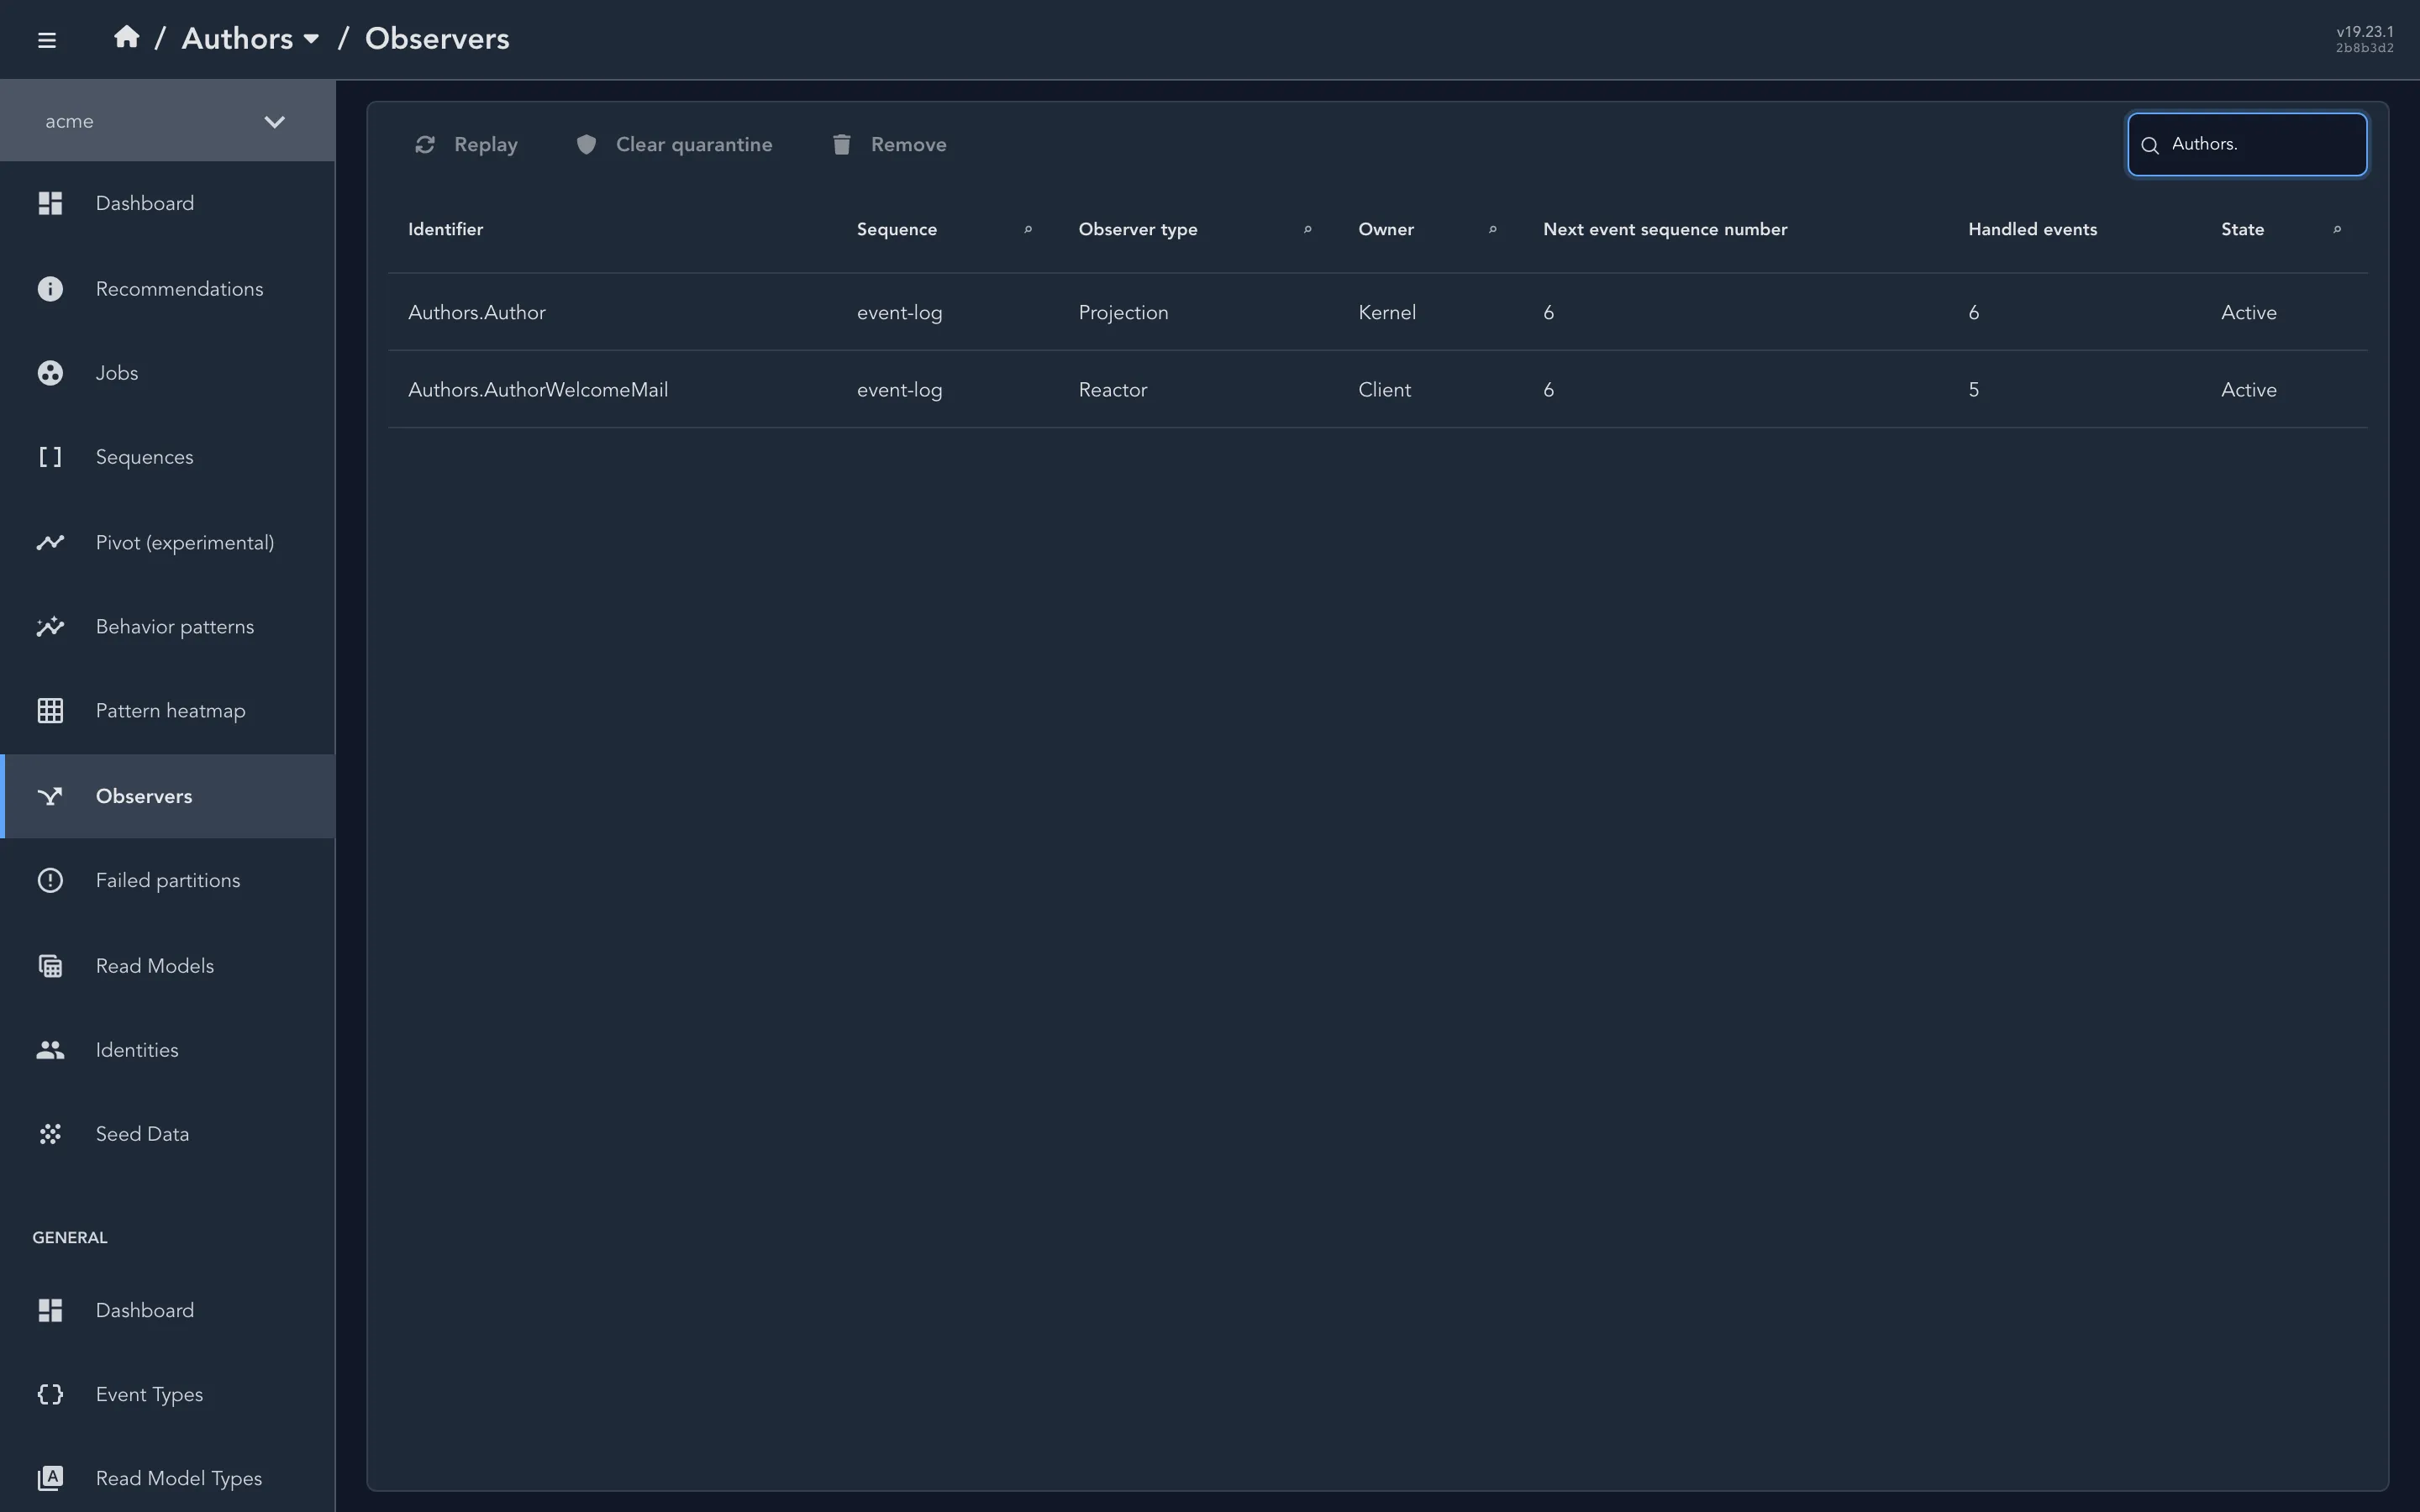This screenshot has height=1512, width=2420.
Task: Click the Client owner cell
Action: pos(1384,390)
